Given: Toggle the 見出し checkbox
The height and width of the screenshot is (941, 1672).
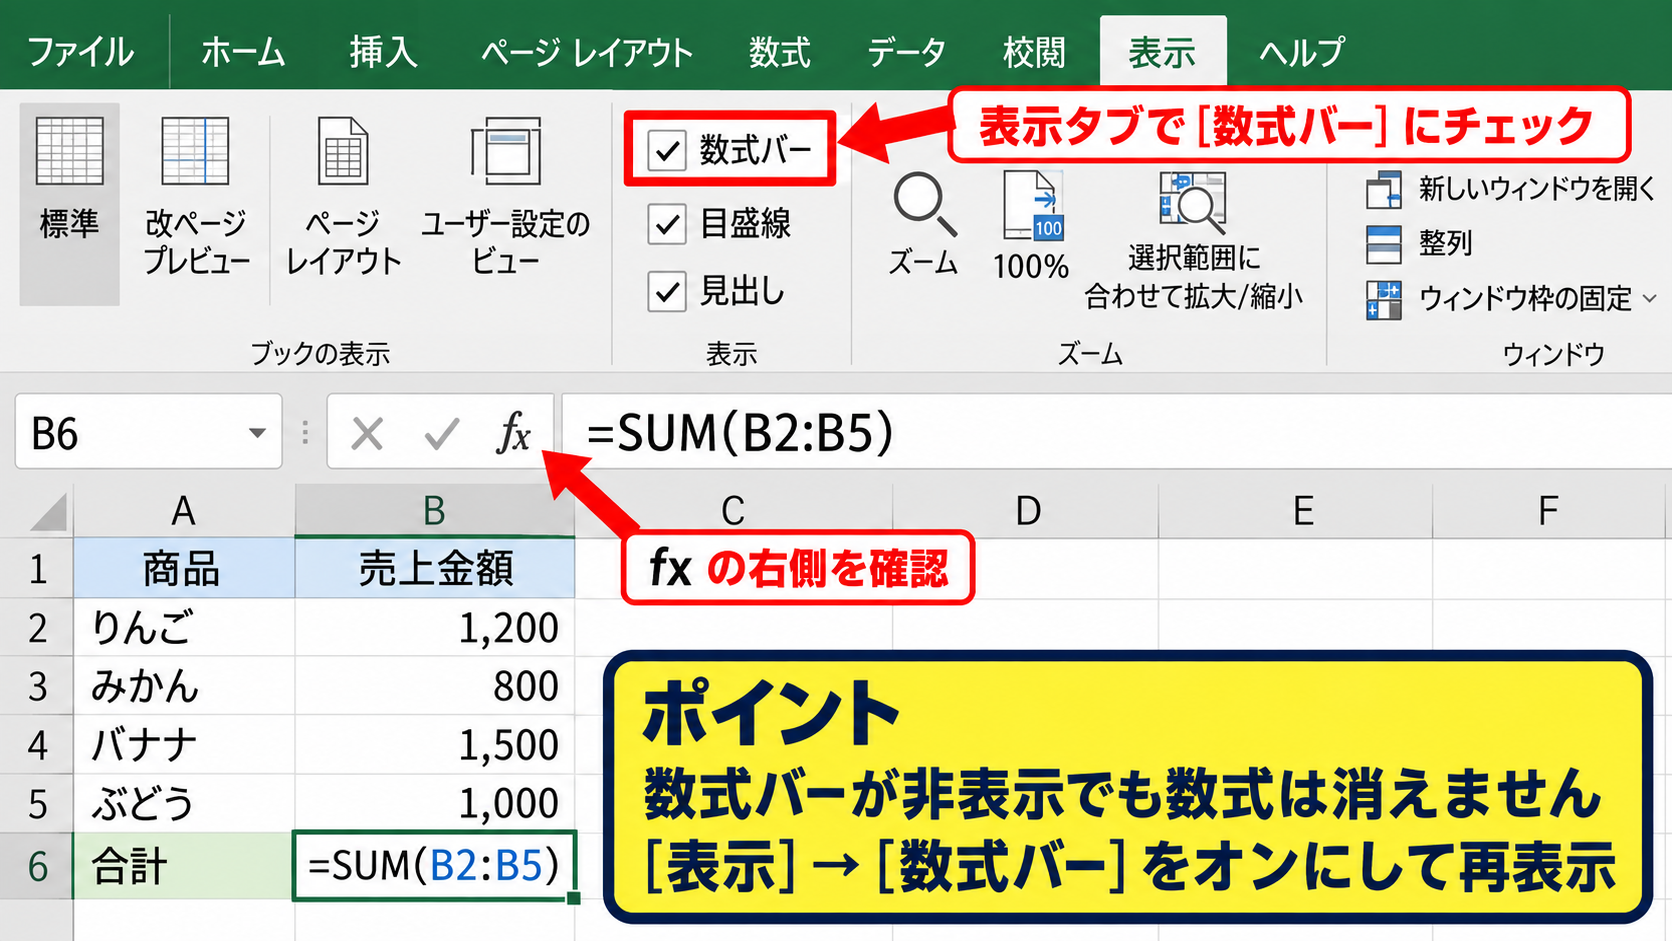Looking at the screenshot, I should tap(667, 292).
